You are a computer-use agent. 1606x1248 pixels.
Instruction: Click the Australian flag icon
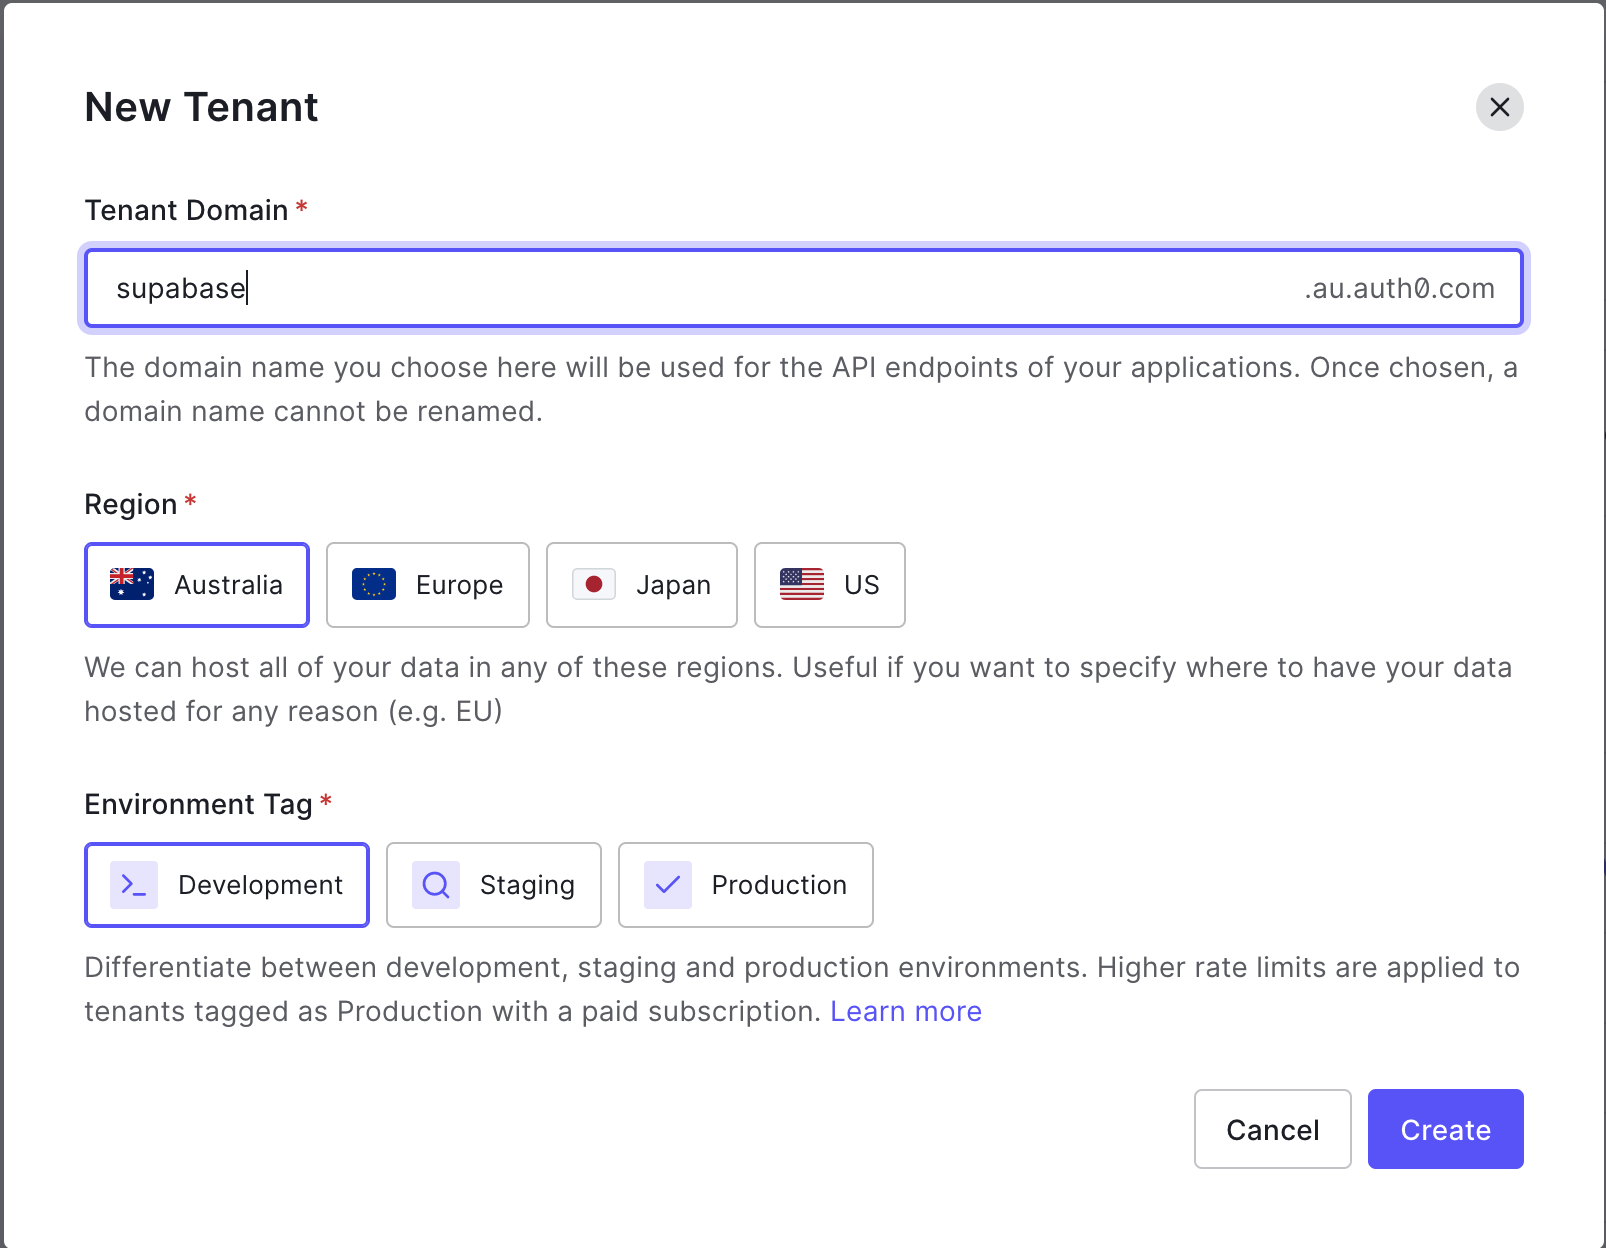(x=131, y=584)
